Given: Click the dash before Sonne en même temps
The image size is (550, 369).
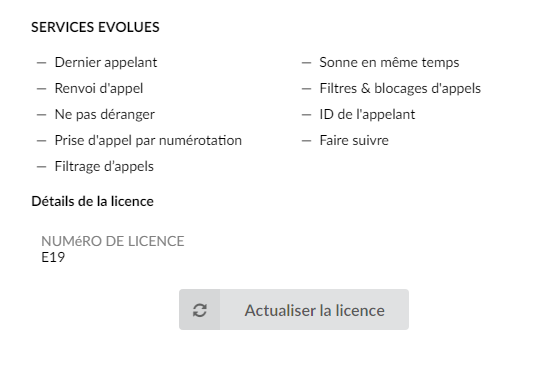Looking at the screenshot, I should [306, 63].
